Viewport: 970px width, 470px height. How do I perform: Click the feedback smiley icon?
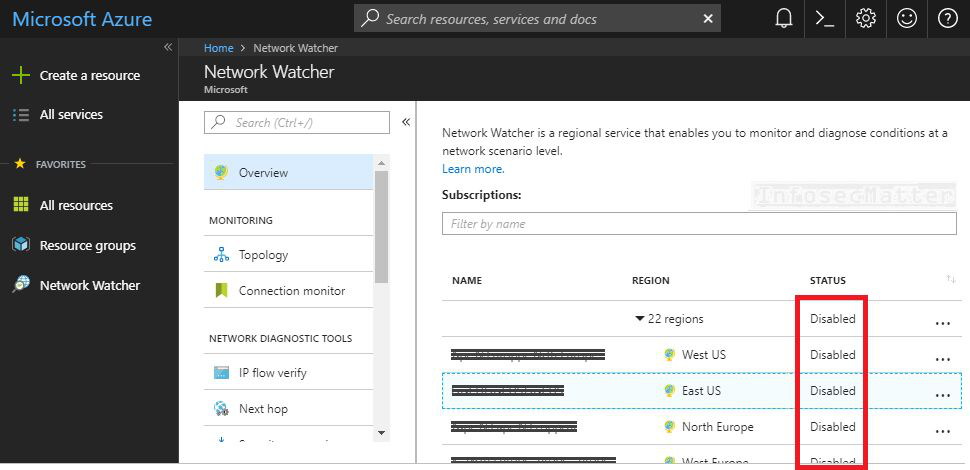point(907,19)
